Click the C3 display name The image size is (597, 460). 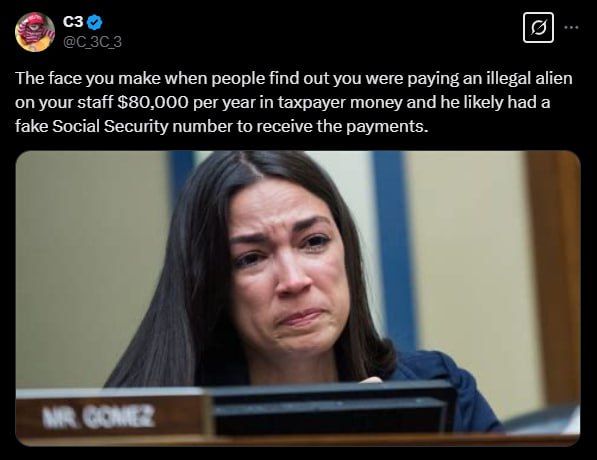tap(73, 22)
